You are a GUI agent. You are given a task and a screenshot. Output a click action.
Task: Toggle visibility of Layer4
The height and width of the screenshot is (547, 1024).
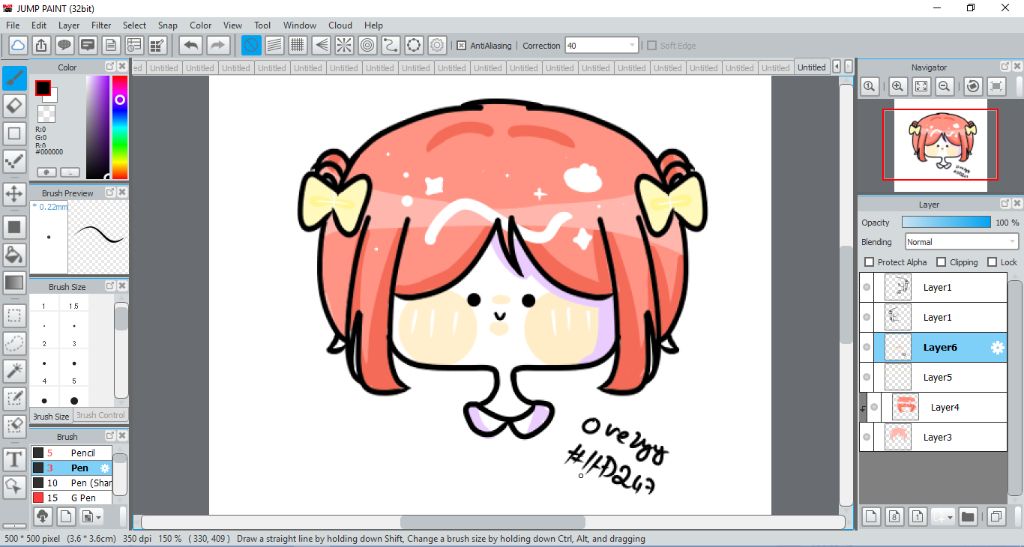pos(874,407)
